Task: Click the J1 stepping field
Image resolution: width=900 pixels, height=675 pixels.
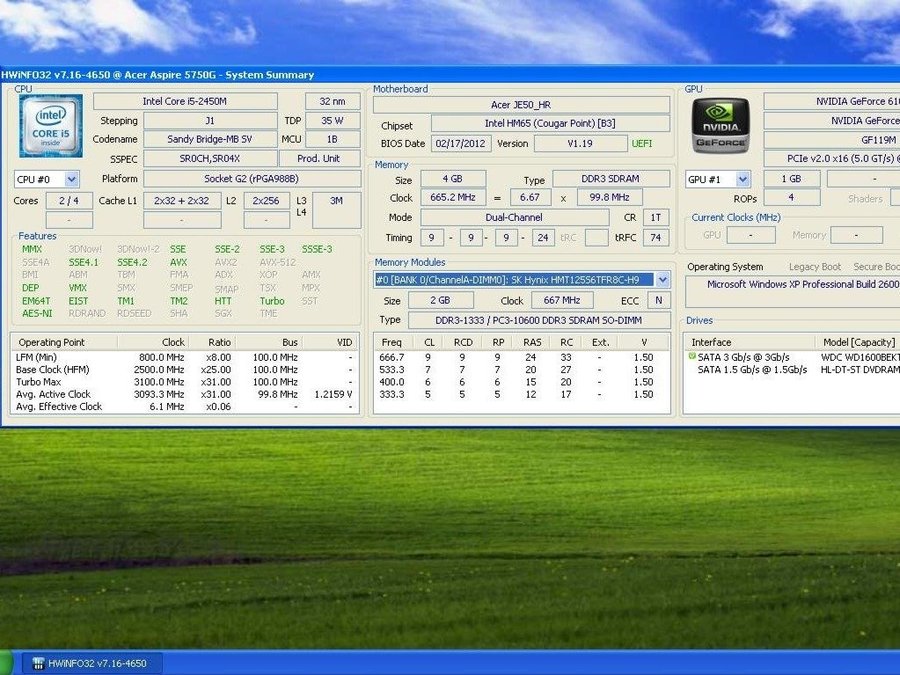Action: tap(210, 121)
